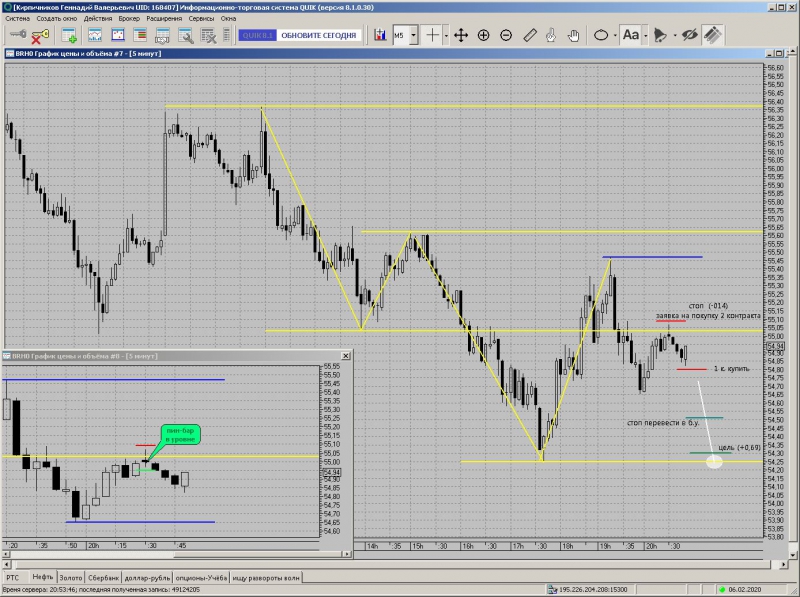
Task: Select the pointing finger tool
Action: pos(551,35)
